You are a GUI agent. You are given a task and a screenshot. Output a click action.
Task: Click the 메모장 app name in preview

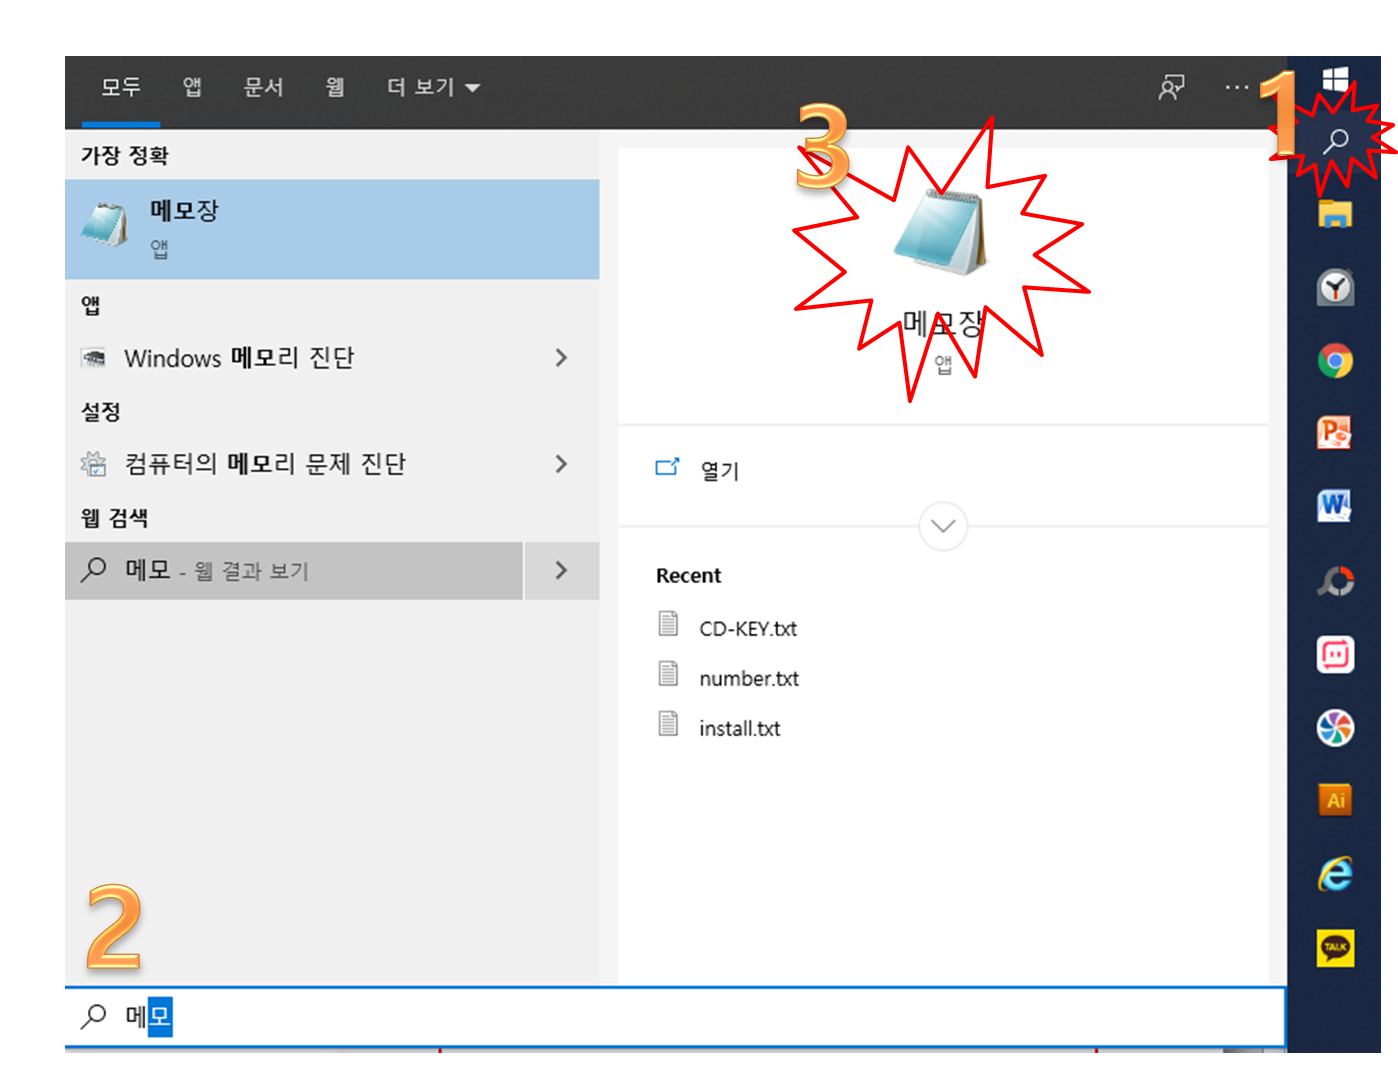[943, 323]
